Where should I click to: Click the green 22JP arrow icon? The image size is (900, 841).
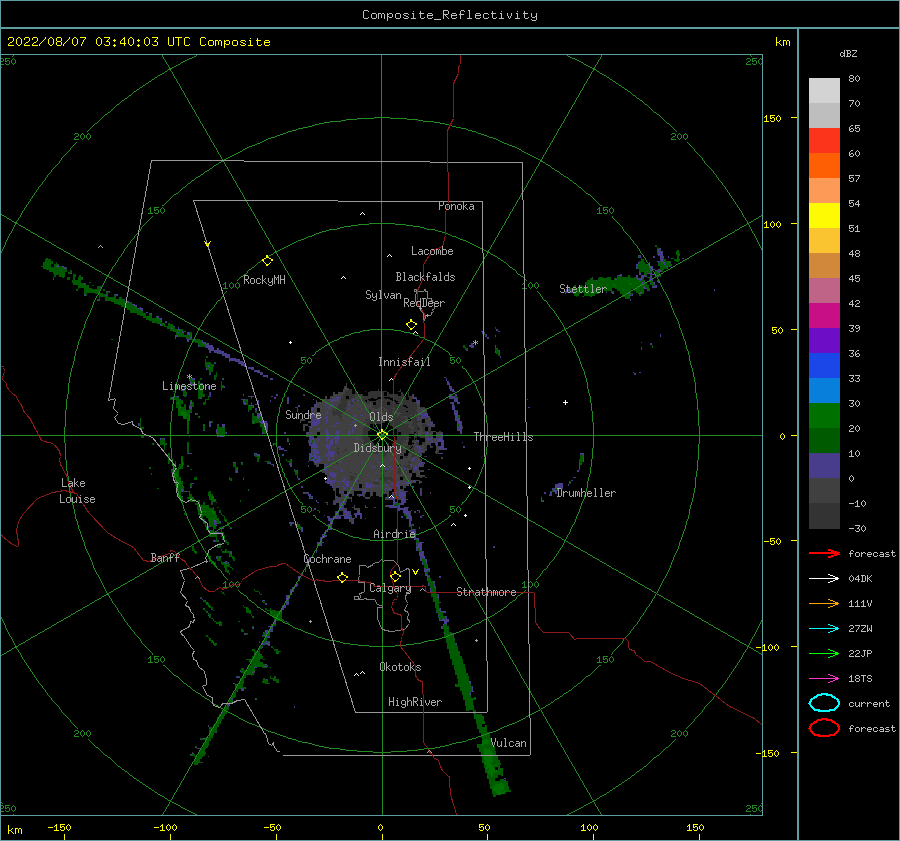click(824, 653)
